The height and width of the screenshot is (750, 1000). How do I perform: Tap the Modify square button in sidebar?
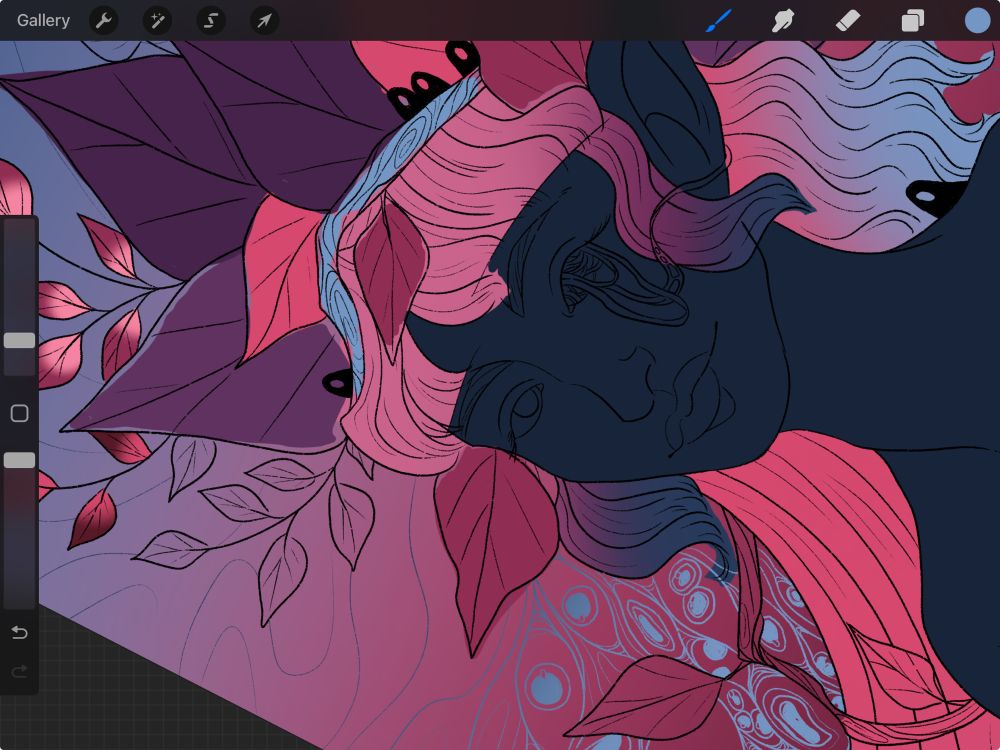point(20,413)
